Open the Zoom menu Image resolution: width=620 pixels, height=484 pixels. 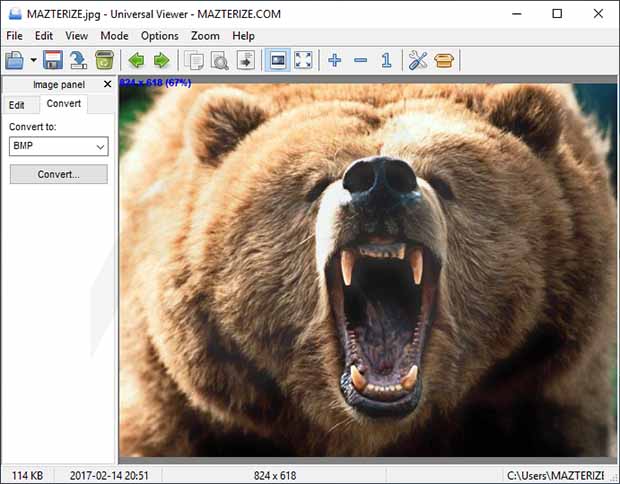point(205,36)
